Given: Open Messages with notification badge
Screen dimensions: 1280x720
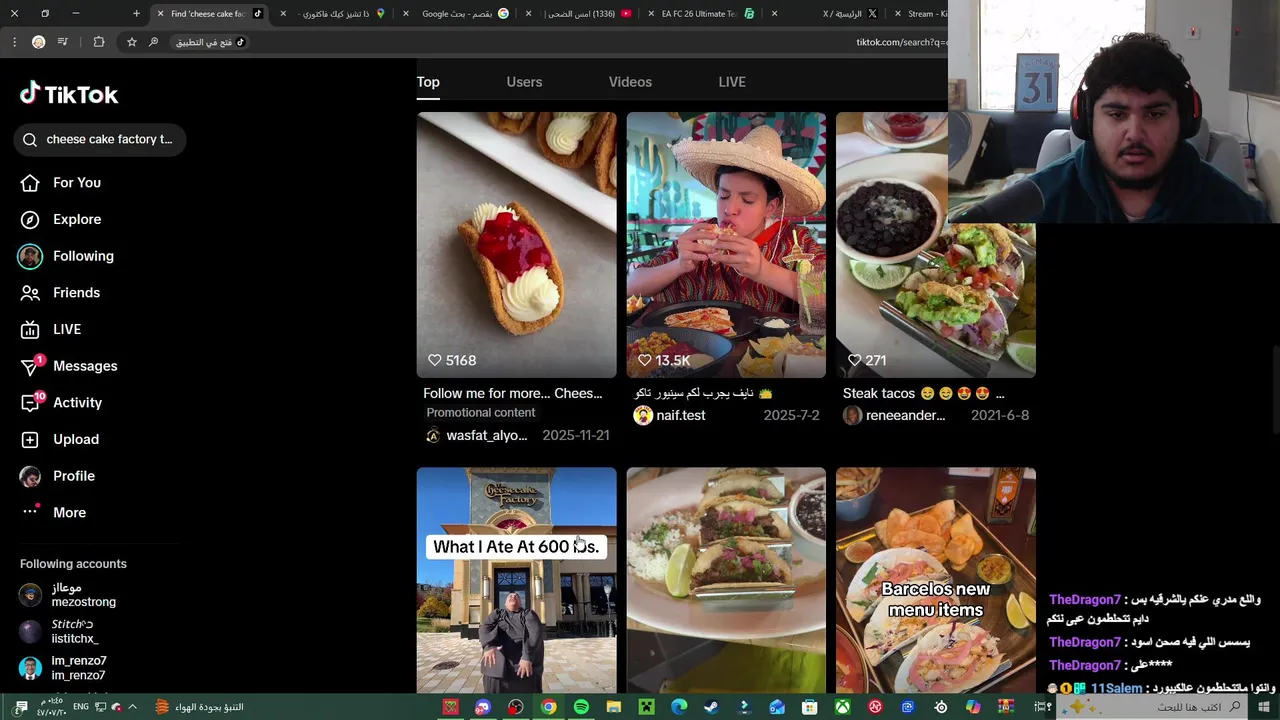Looking at the screenshot, I should point(85,366).
